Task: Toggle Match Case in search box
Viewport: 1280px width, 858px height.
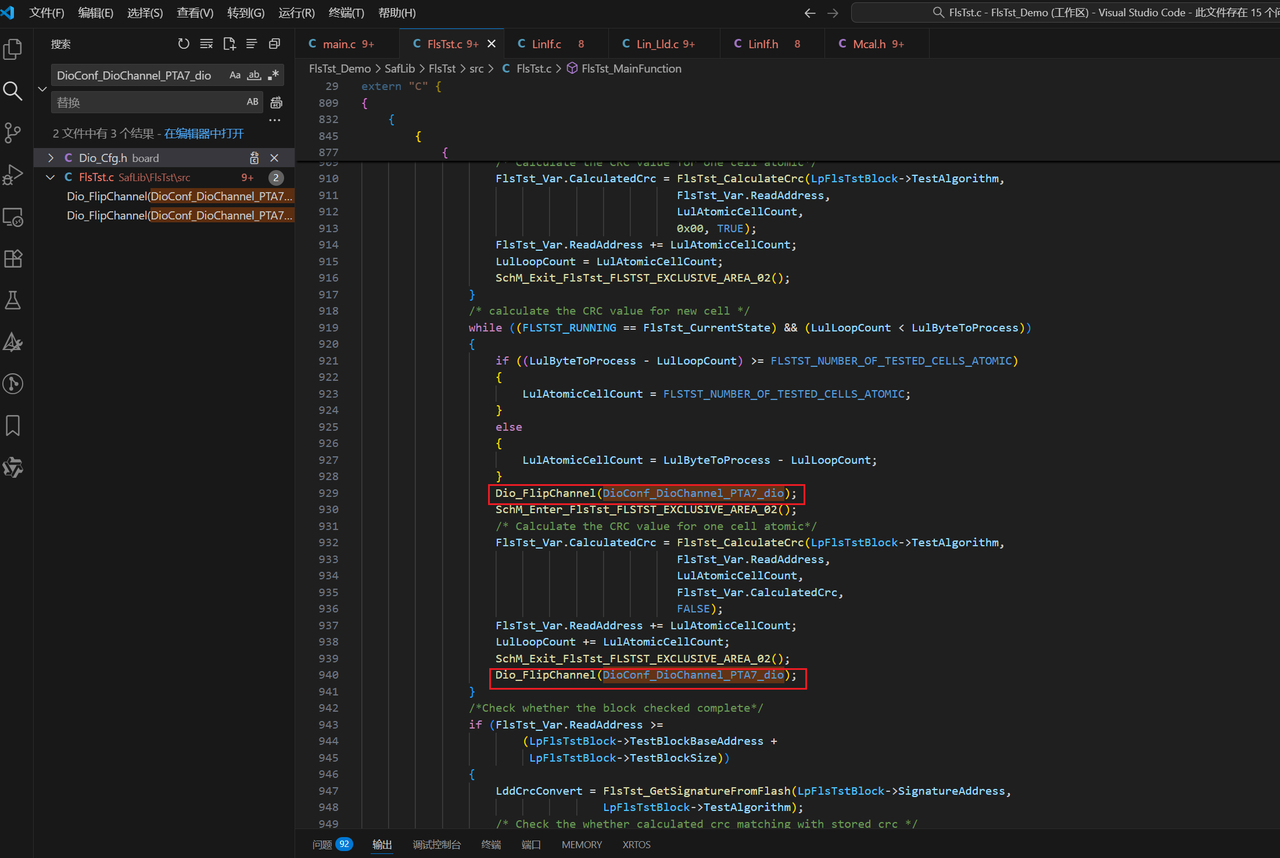Action: [235, 75]
